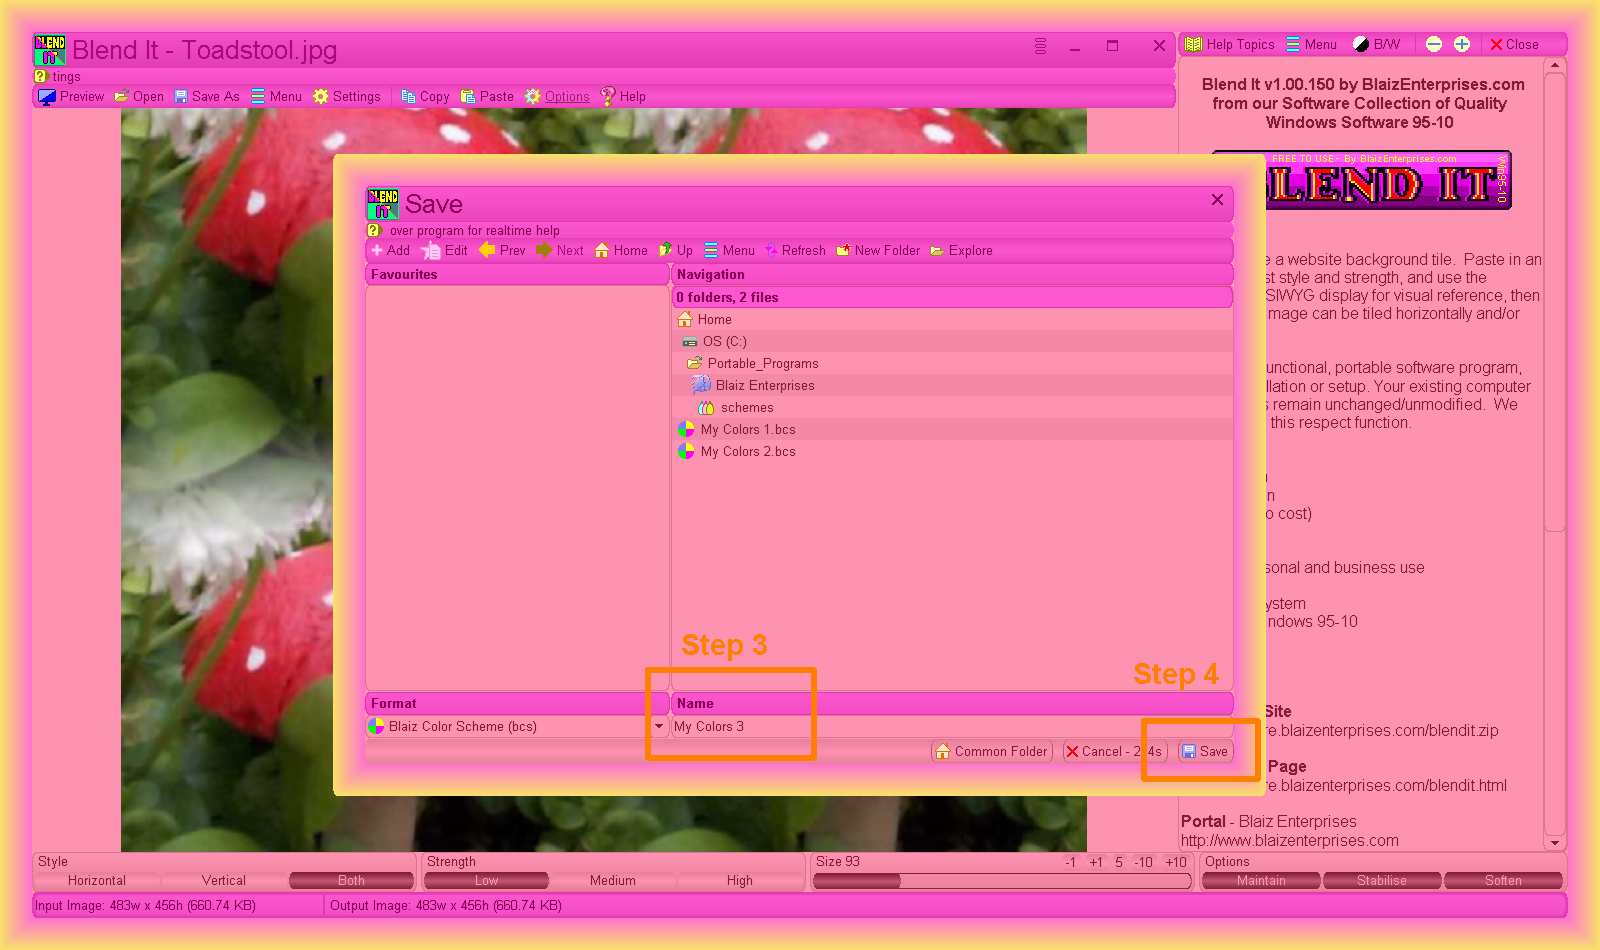
Task: Open the Format dropdown arrow
Action: coord(658,727)
